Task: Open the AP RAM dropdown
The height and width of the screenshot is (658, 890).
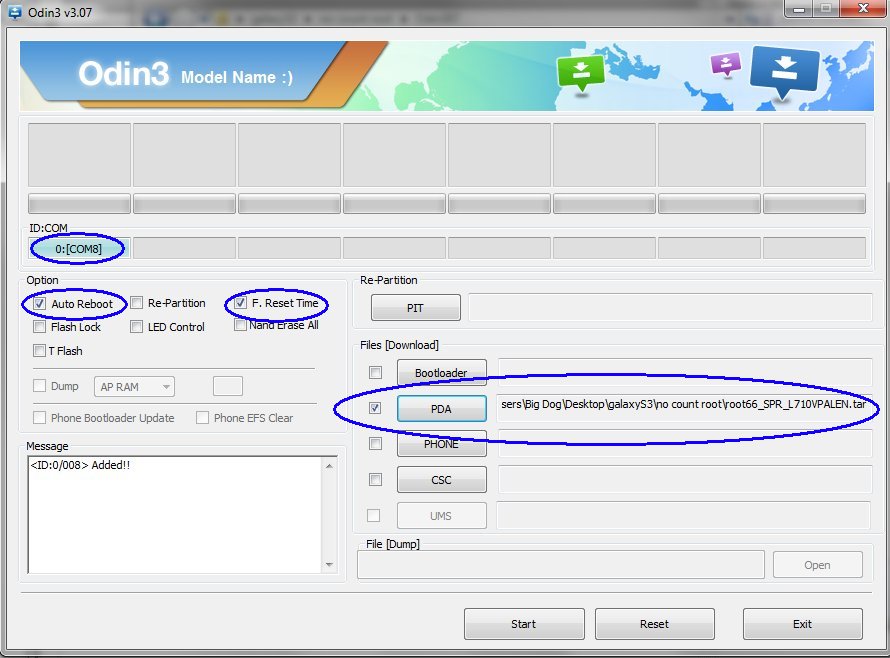Action: (135, 387)
